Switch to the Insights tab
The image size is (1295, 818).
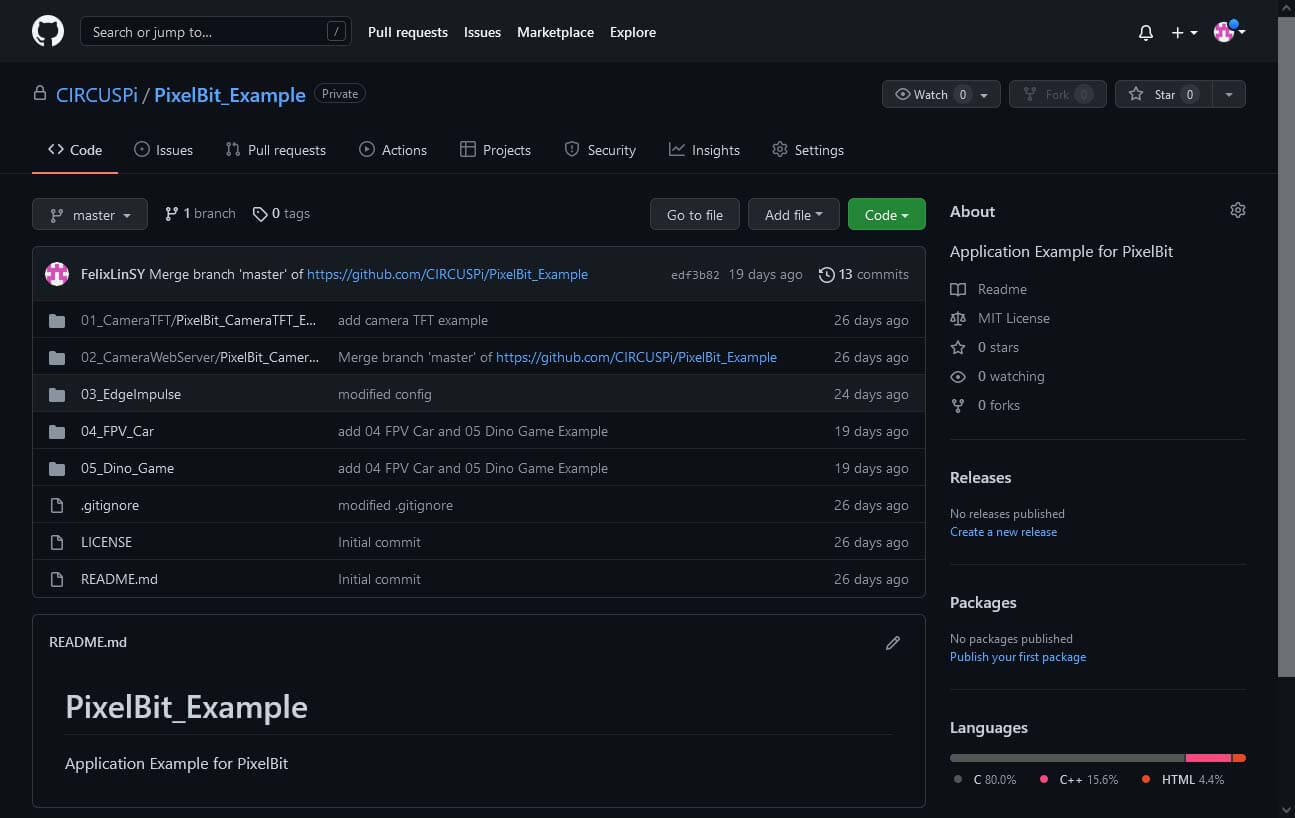point(705,150)
